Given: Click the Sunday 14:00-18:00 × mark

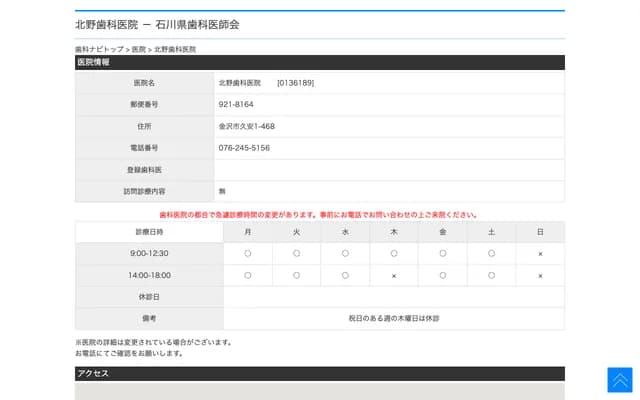Looking at the screenshot, I should click(x=540, y=275).
